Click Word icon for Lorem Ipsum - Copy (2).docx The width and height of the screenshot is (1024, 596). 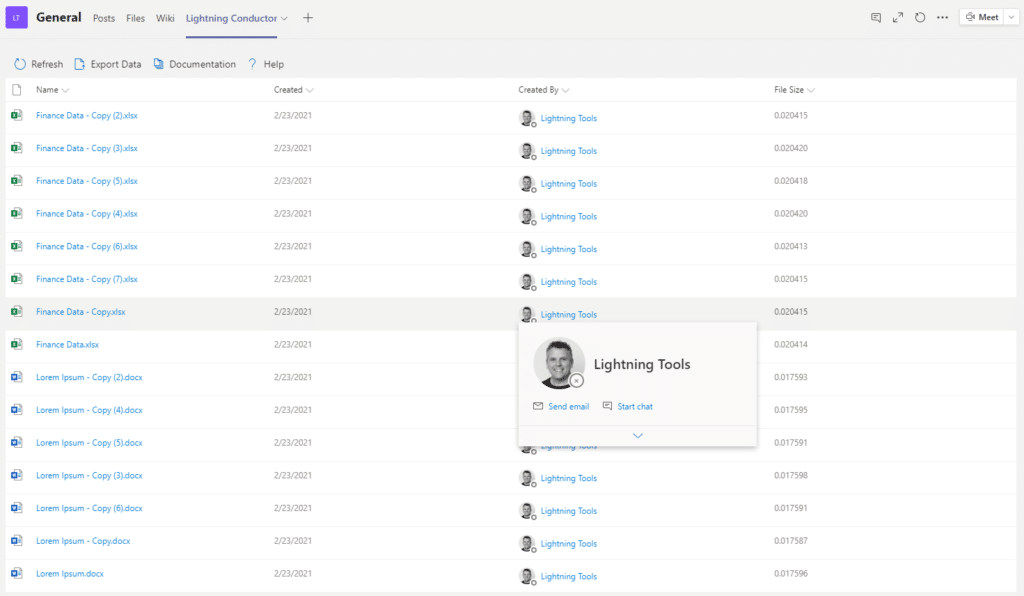[16, 377]
